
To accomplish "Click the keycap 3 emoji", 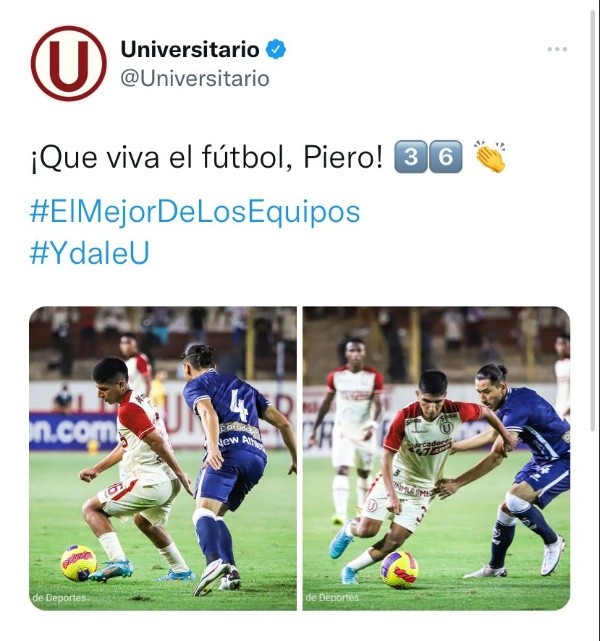I will point(411,157).
